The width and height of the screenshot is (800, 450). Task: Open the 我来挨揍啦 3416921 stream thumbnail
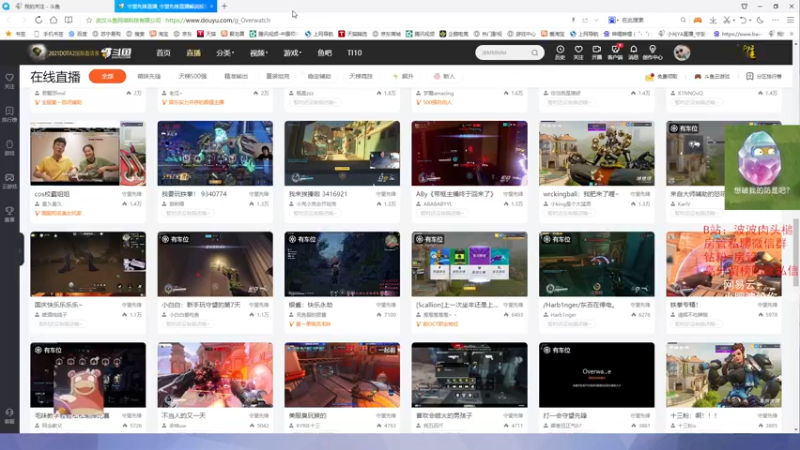[342, 153]
